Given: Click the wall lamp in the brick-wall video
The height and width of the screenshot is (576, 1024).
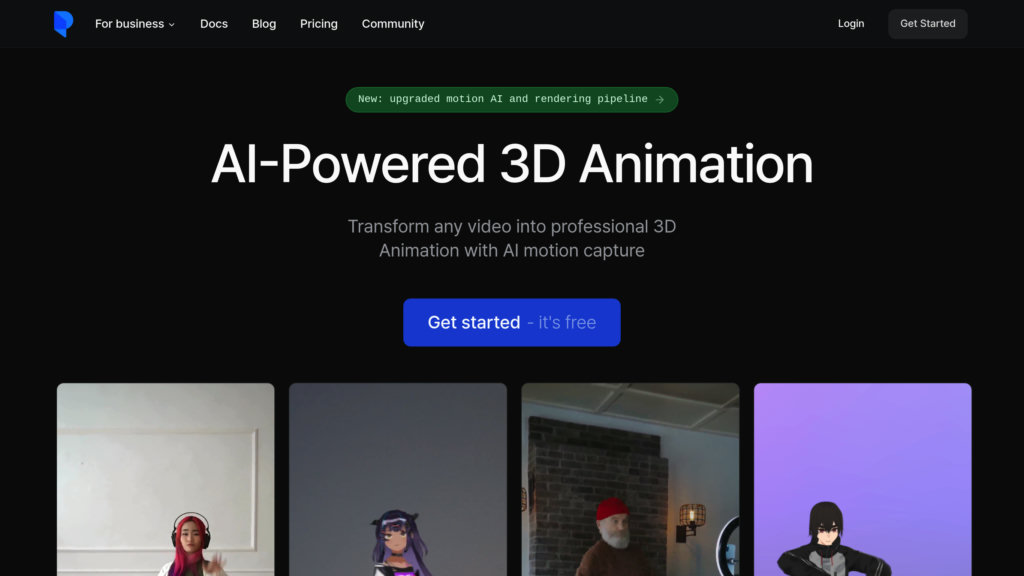Looking at the screenshot, I should pyautogui.click(x=690, y=518).
